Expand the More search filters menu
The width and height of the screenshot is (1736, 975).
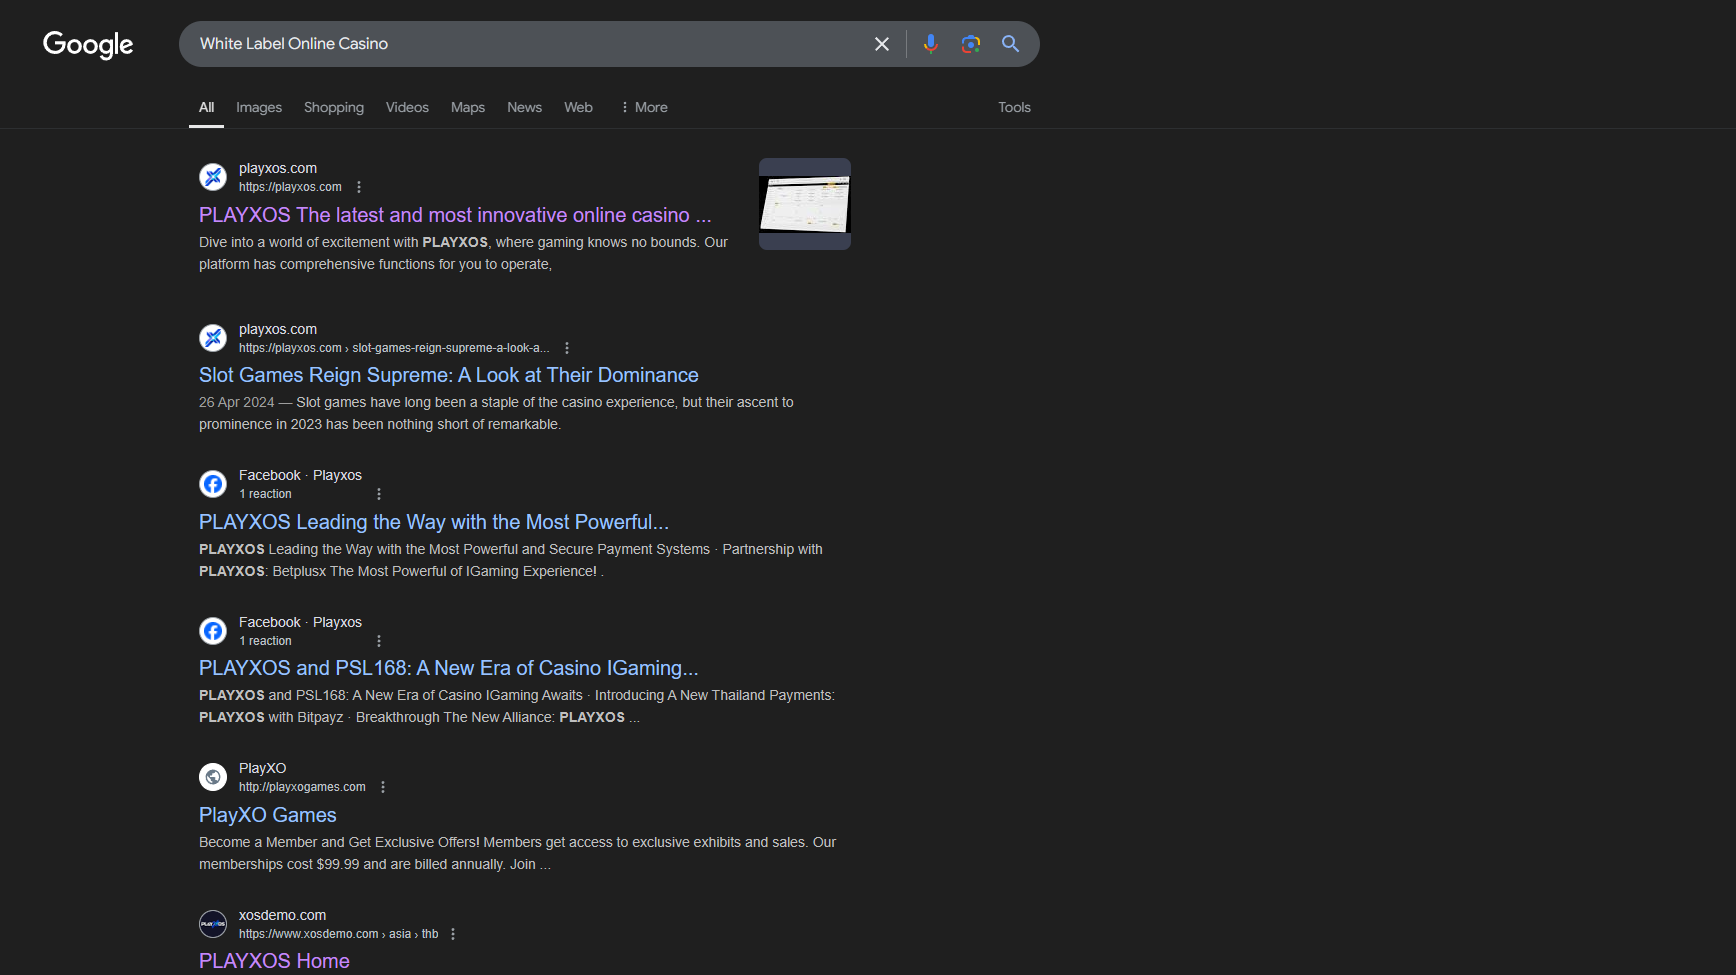coord(644,107)
